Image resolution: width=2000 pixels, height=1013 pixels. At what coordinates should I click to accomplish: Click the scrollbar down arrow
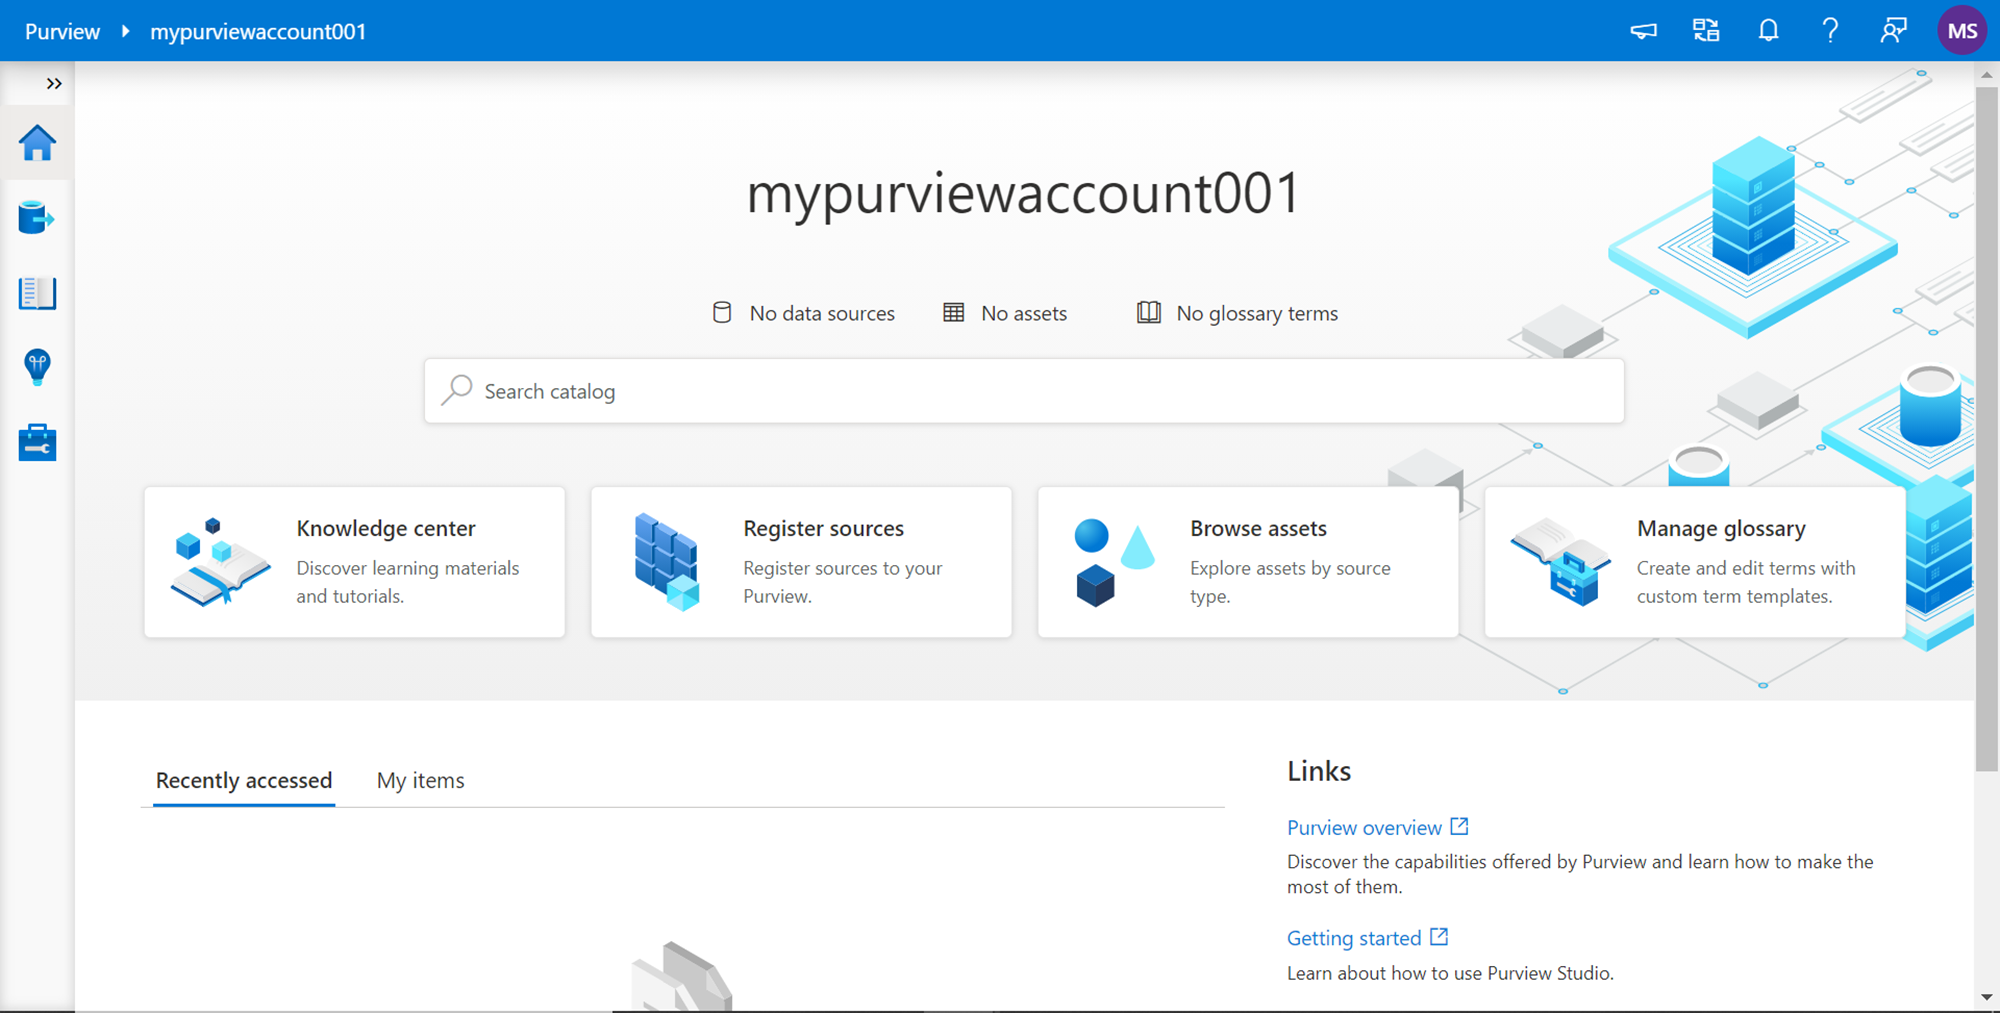(x=1987, y=998)
